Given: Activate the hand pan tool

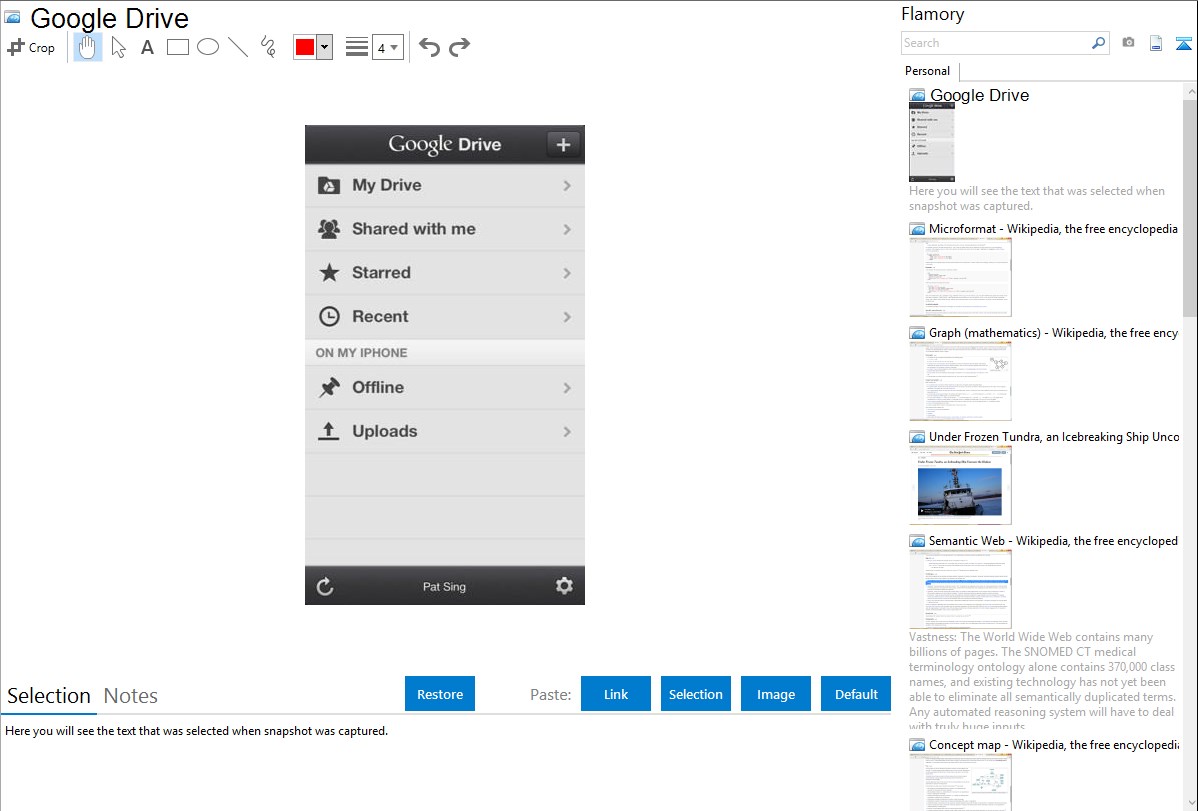Looking at the screenshot, I should pos(88,47).
